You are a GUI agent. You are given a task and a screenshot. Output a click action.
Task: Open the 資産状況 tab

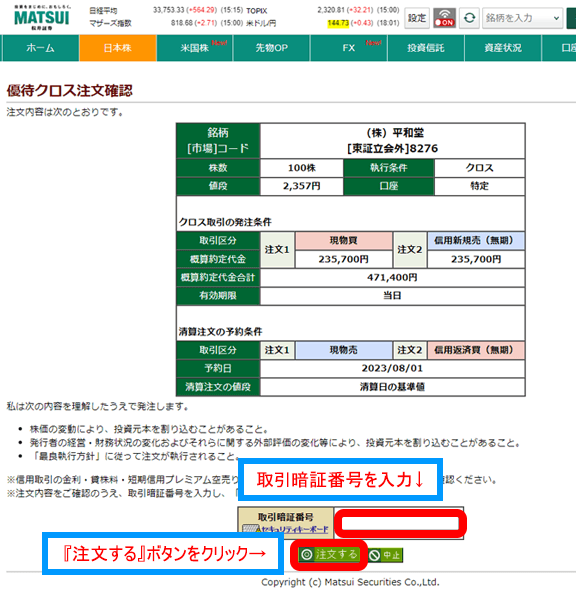[503, 48]
